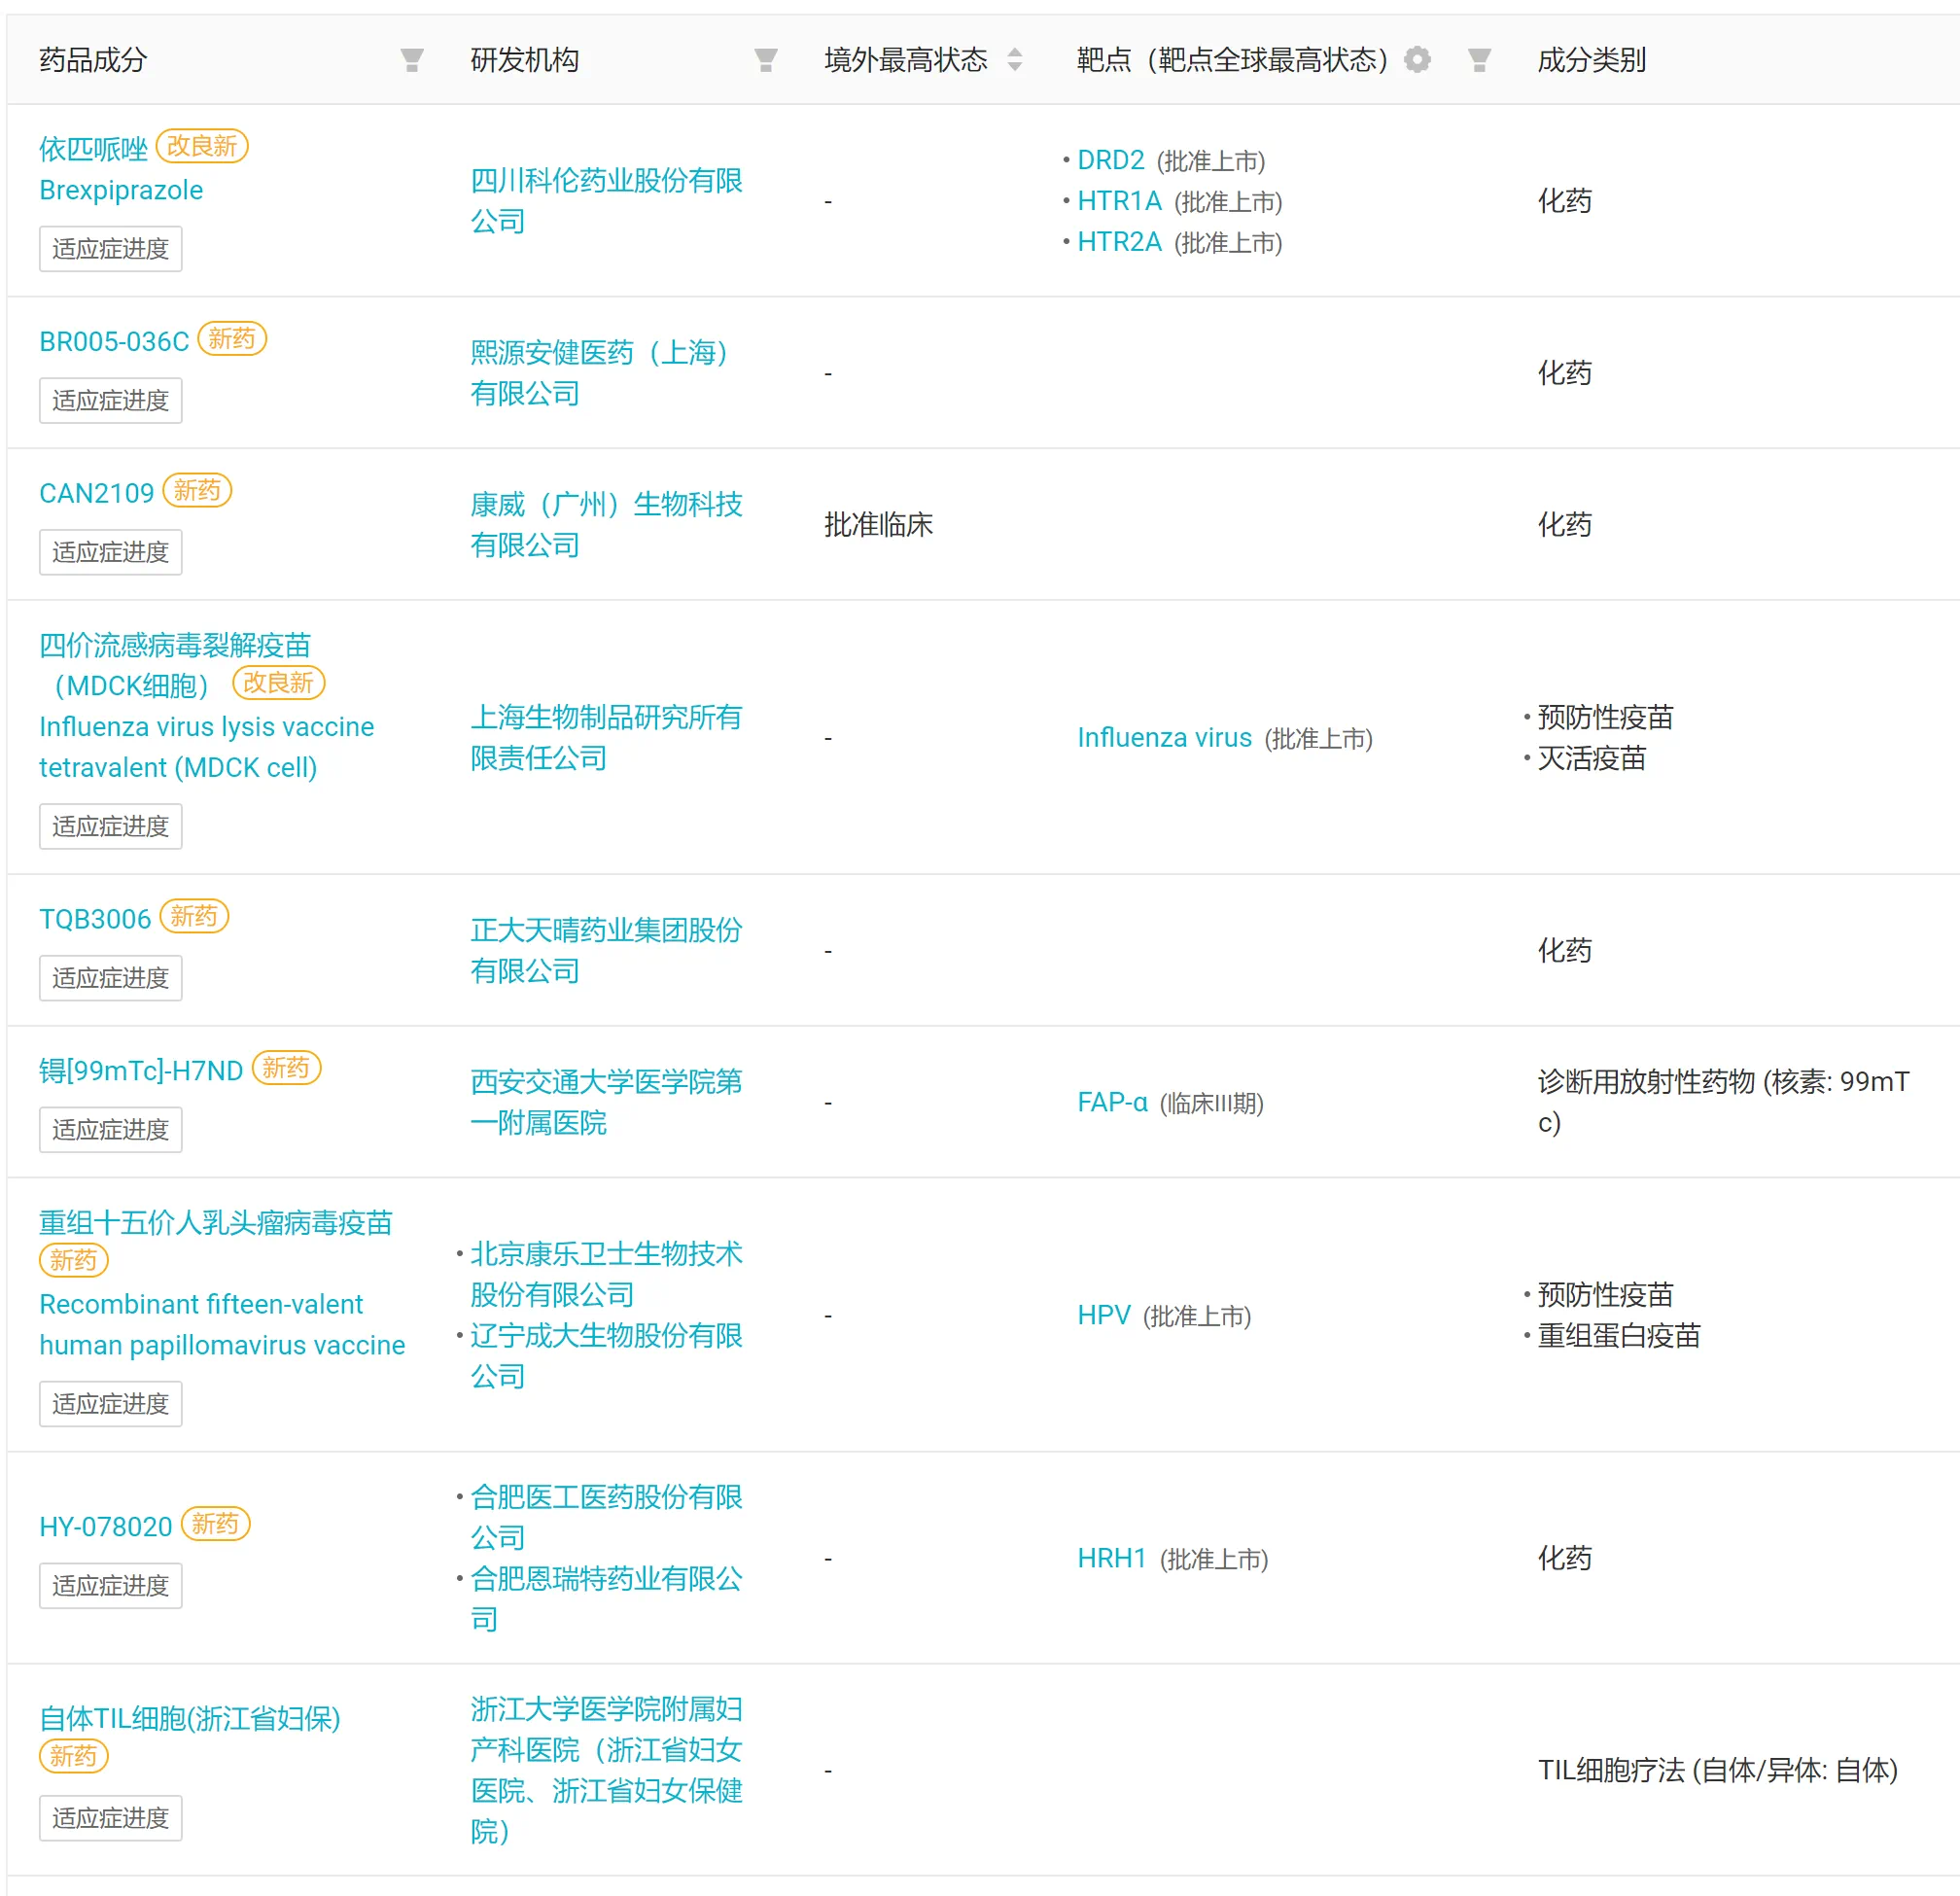Open the 自体TIL细胞(浙江省妇保) link
The width and height of the screenshot is (1960, 1896).
(190, 1718)
